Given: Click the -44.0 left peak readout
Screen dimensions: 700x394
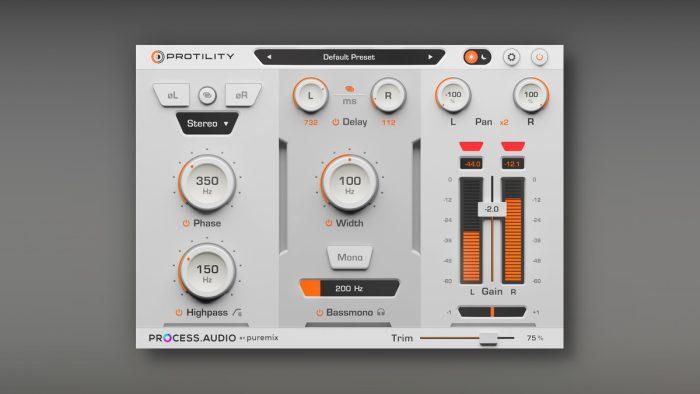Looking at the screenshot, I should pos(471,164).
